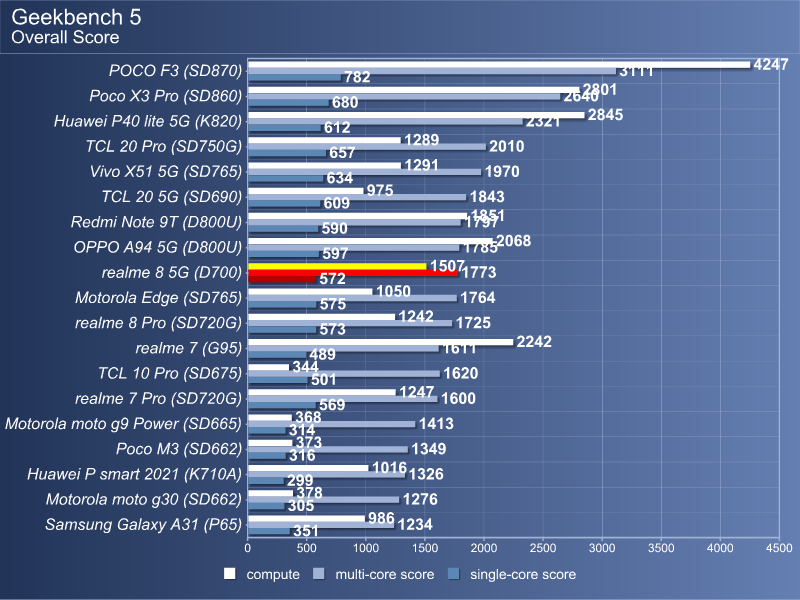Select the 'single-core score' legend label
The image size is (800, 600).
pos(523,574)
